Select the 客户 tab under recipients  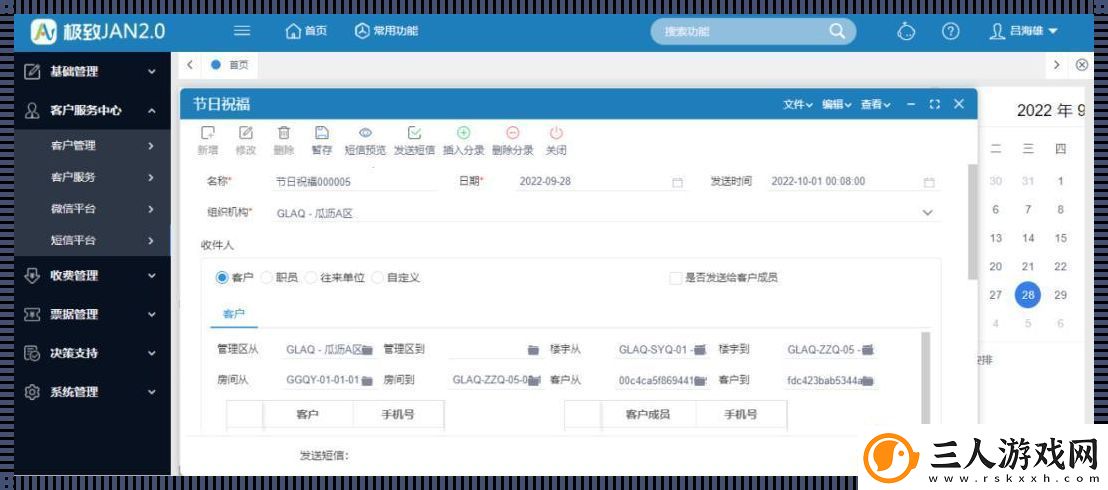[x=234, y=313]
